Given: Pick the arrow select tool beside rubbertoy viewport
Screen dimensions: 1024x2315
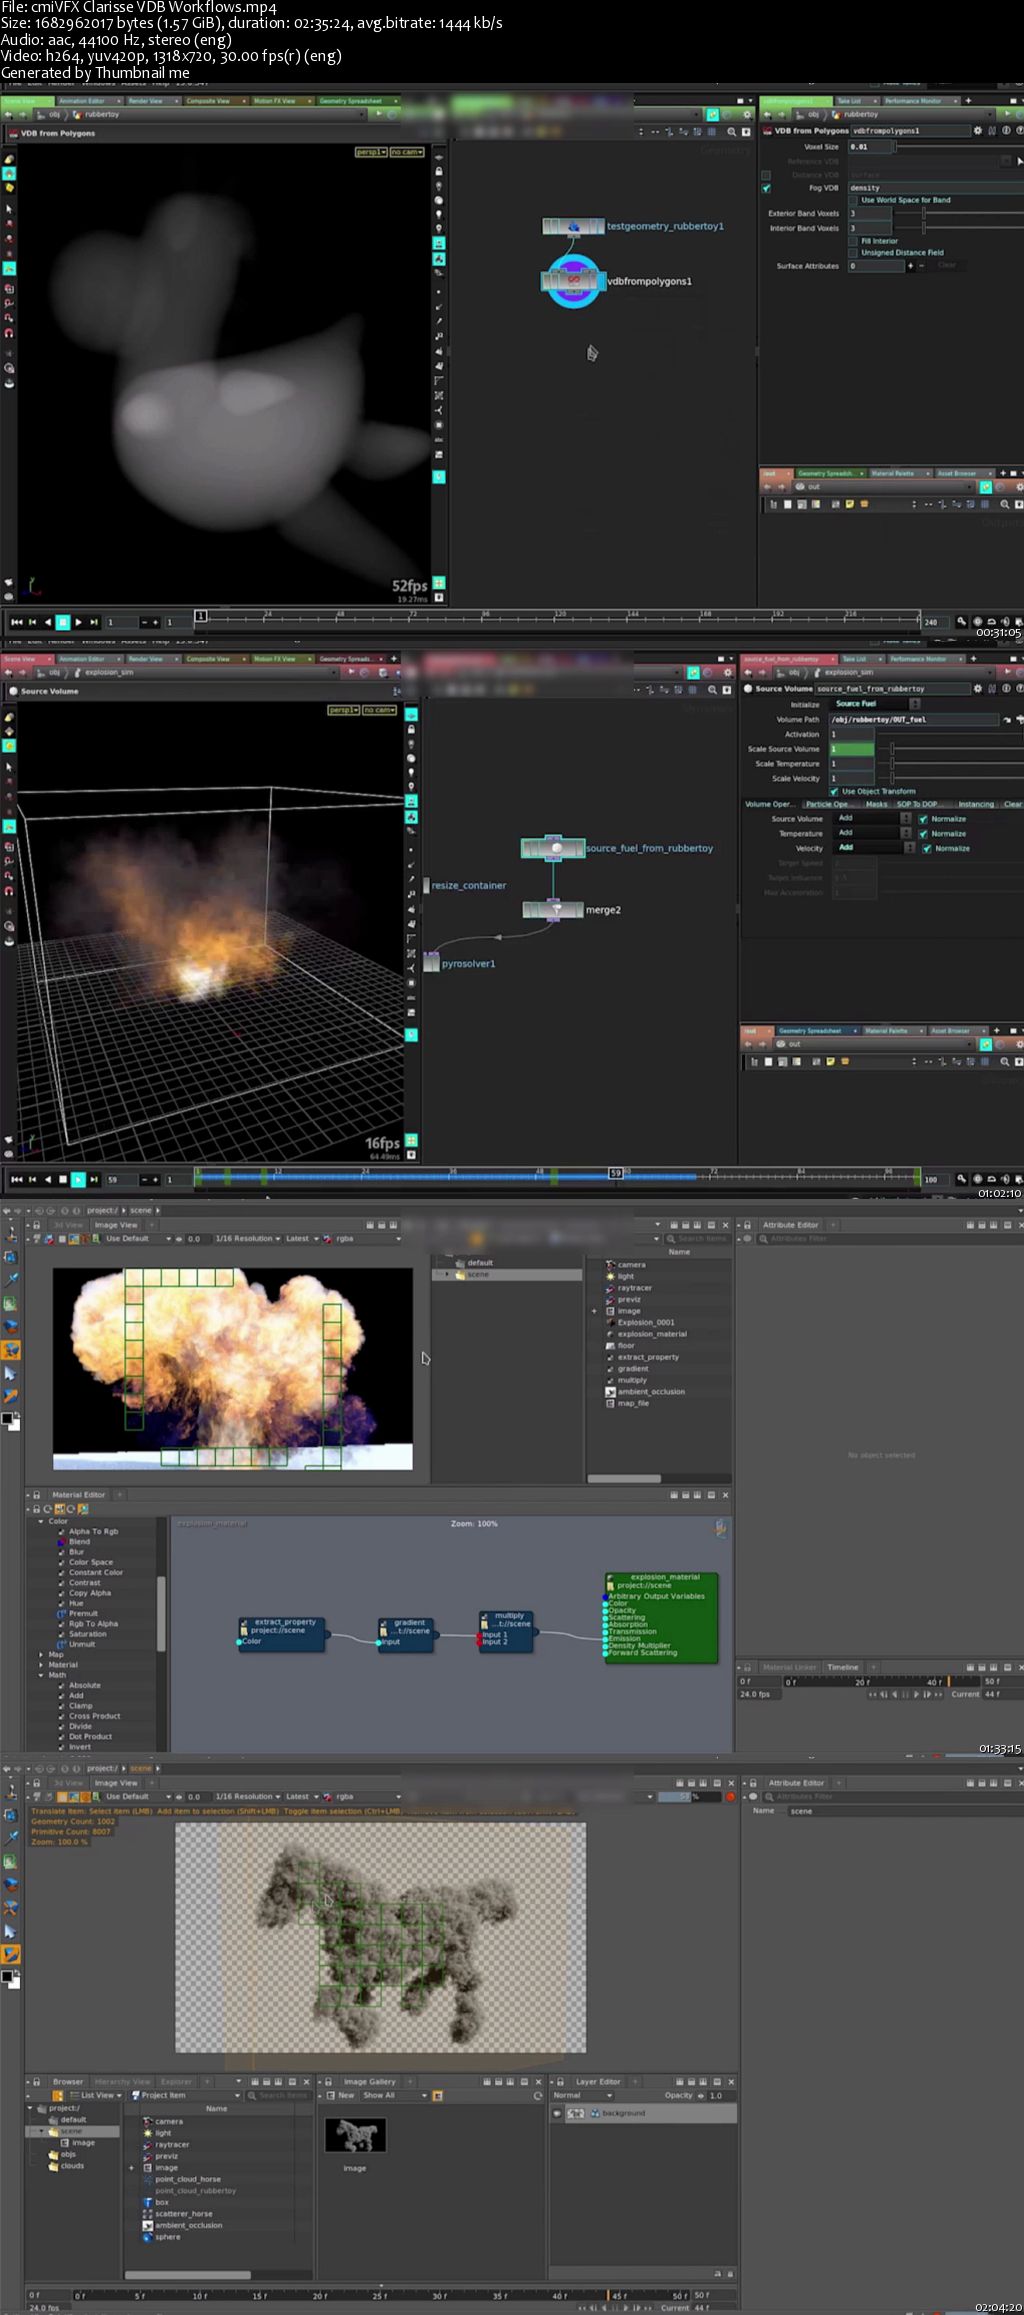Looking at the screenshot, I should click(x=10, y=209).
